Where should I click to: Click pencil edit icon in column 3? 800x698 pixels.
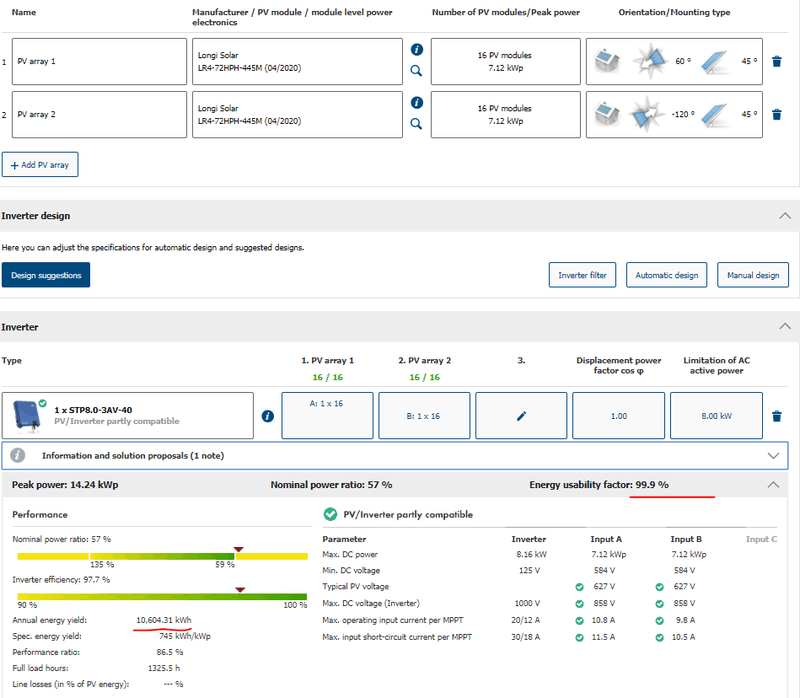point(520,416)
